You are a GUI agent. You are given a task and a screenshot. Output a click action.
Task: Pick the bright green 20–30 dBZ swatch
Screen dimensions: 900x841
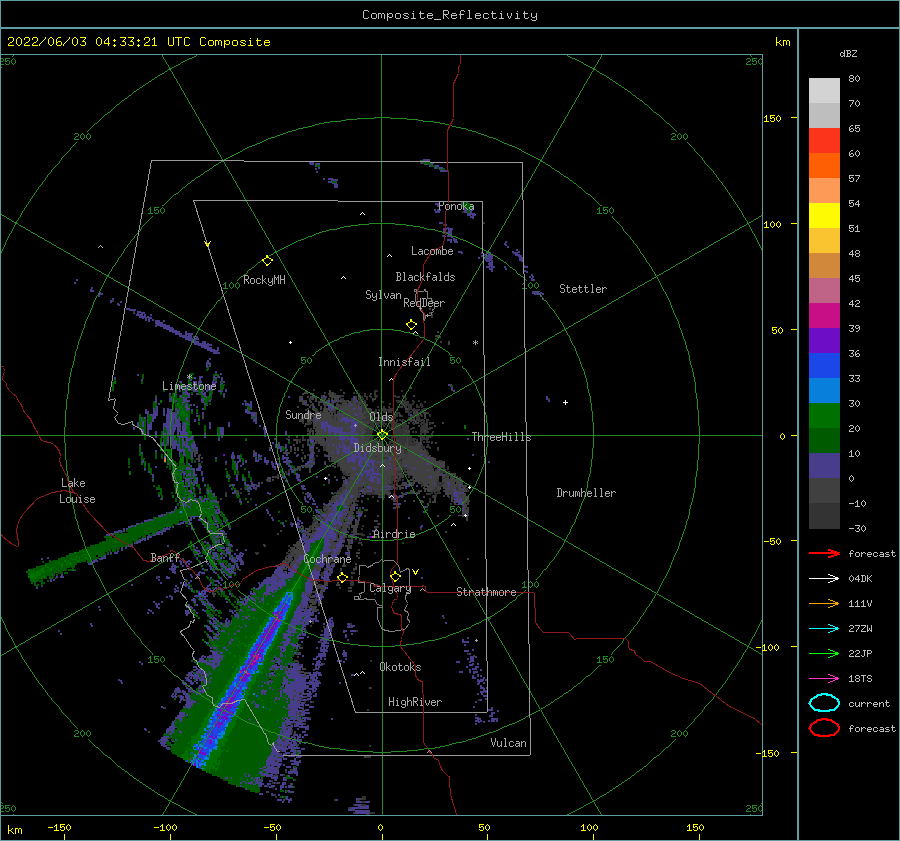point(824,416)
